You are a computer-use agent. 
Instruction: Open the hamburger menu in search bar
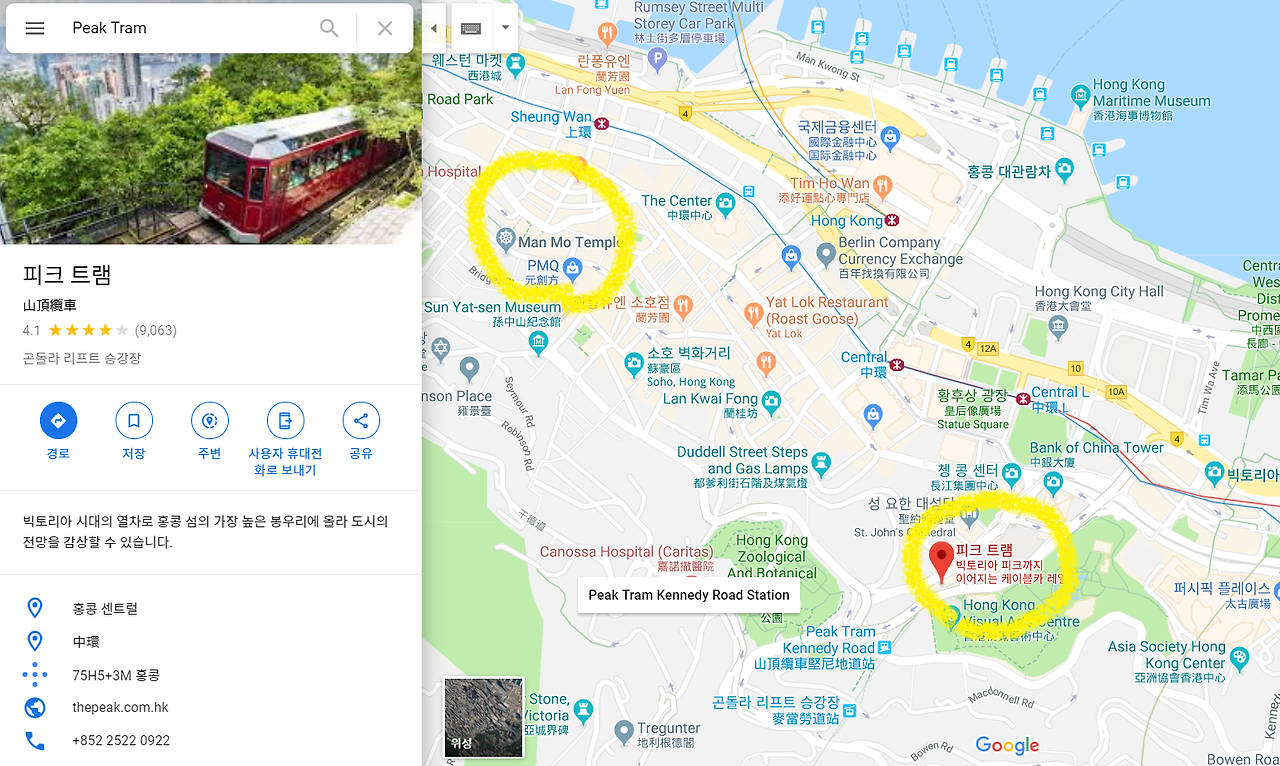click(x=35, y=28)
